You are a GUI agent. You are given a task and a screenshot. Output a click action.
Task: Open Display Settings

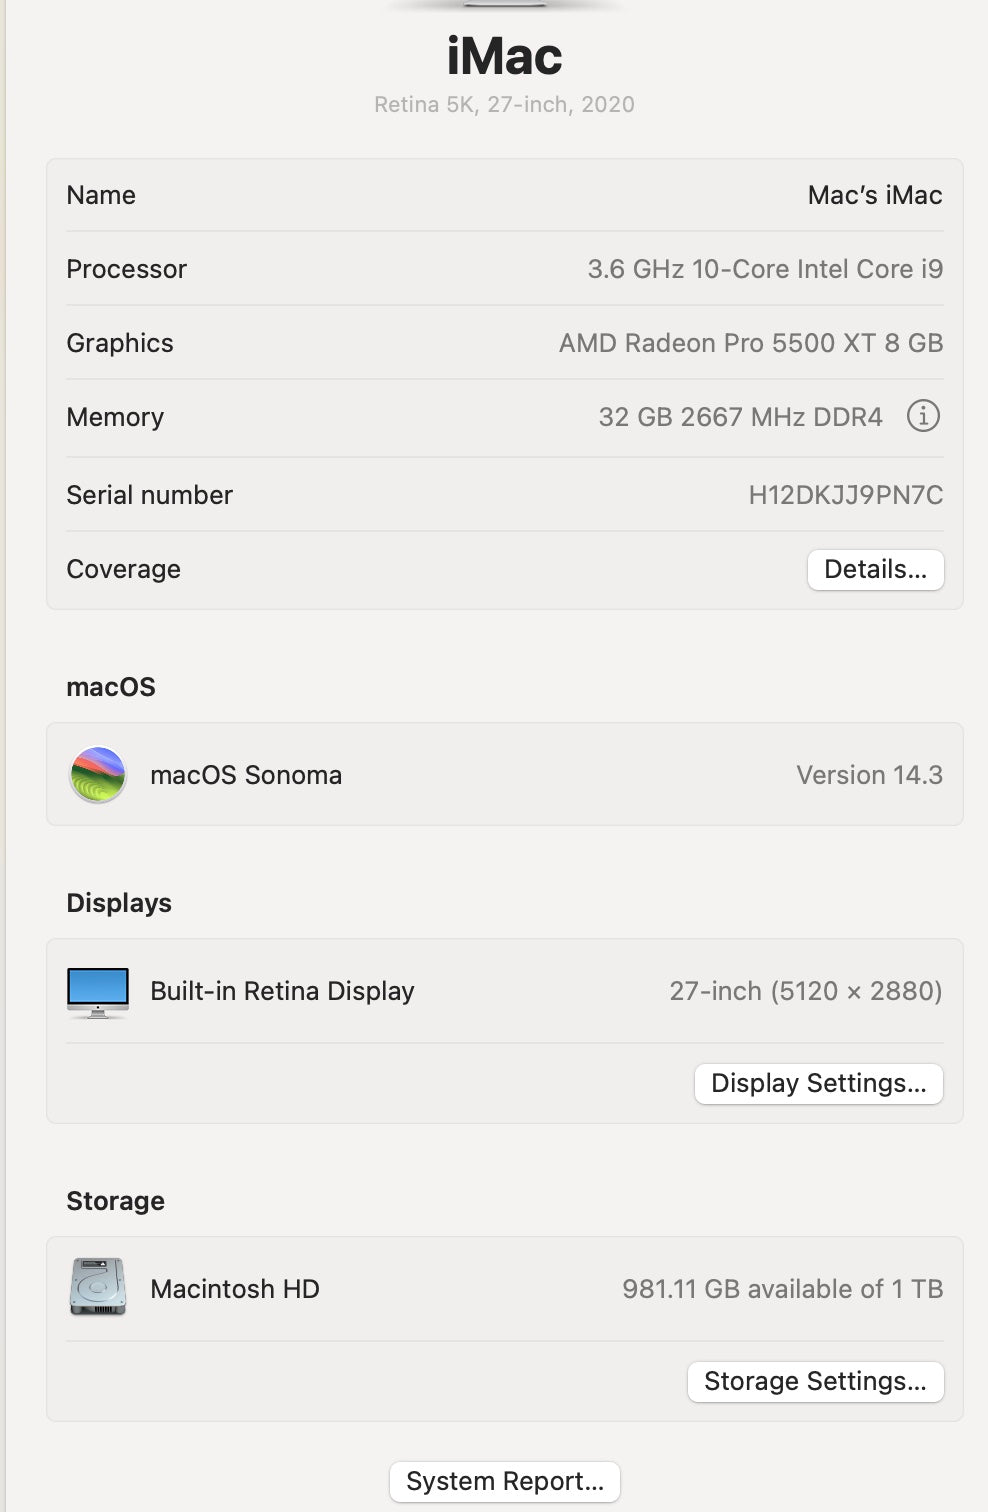coord(818,1084)
